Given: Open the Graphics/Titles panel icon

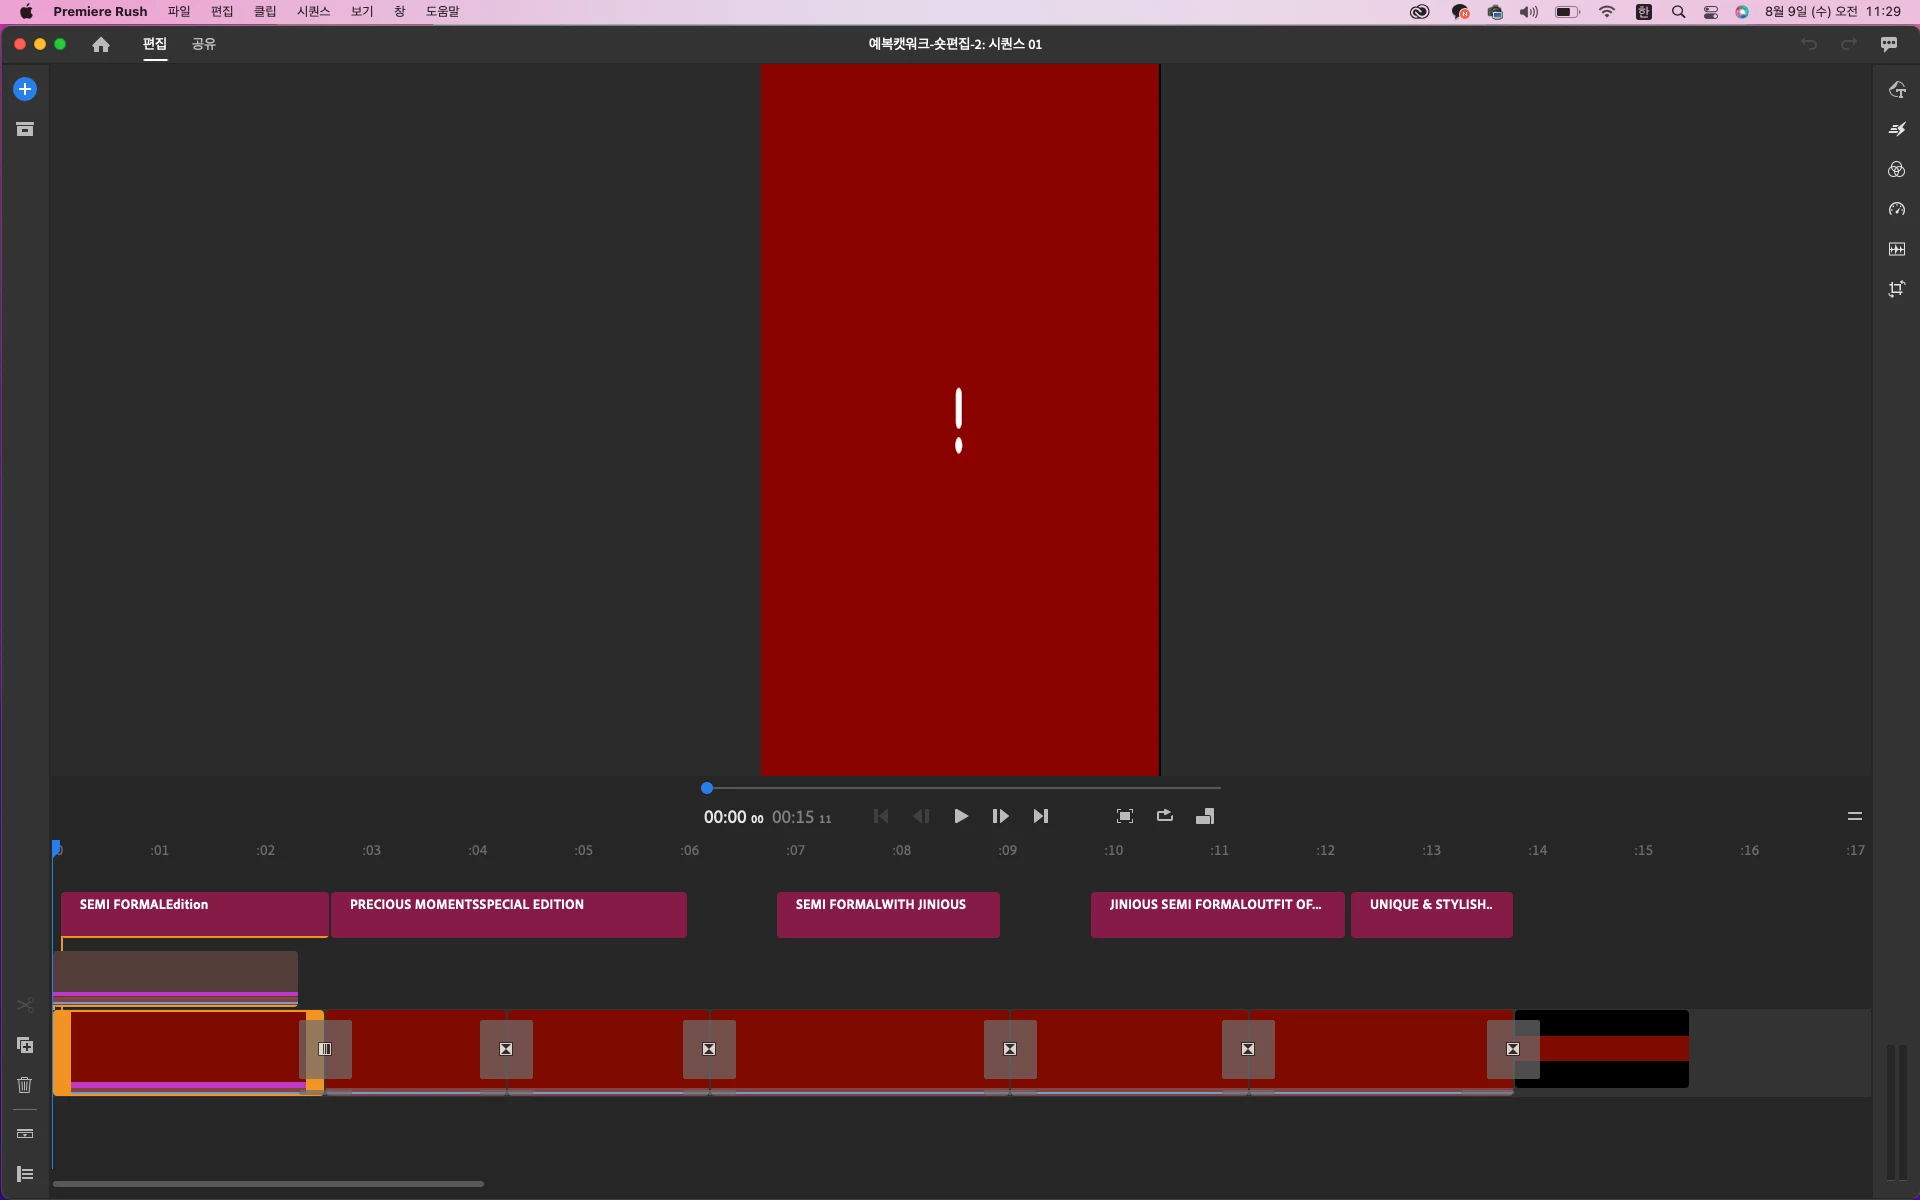Looking at the screenshot, I should (1896, 90).
